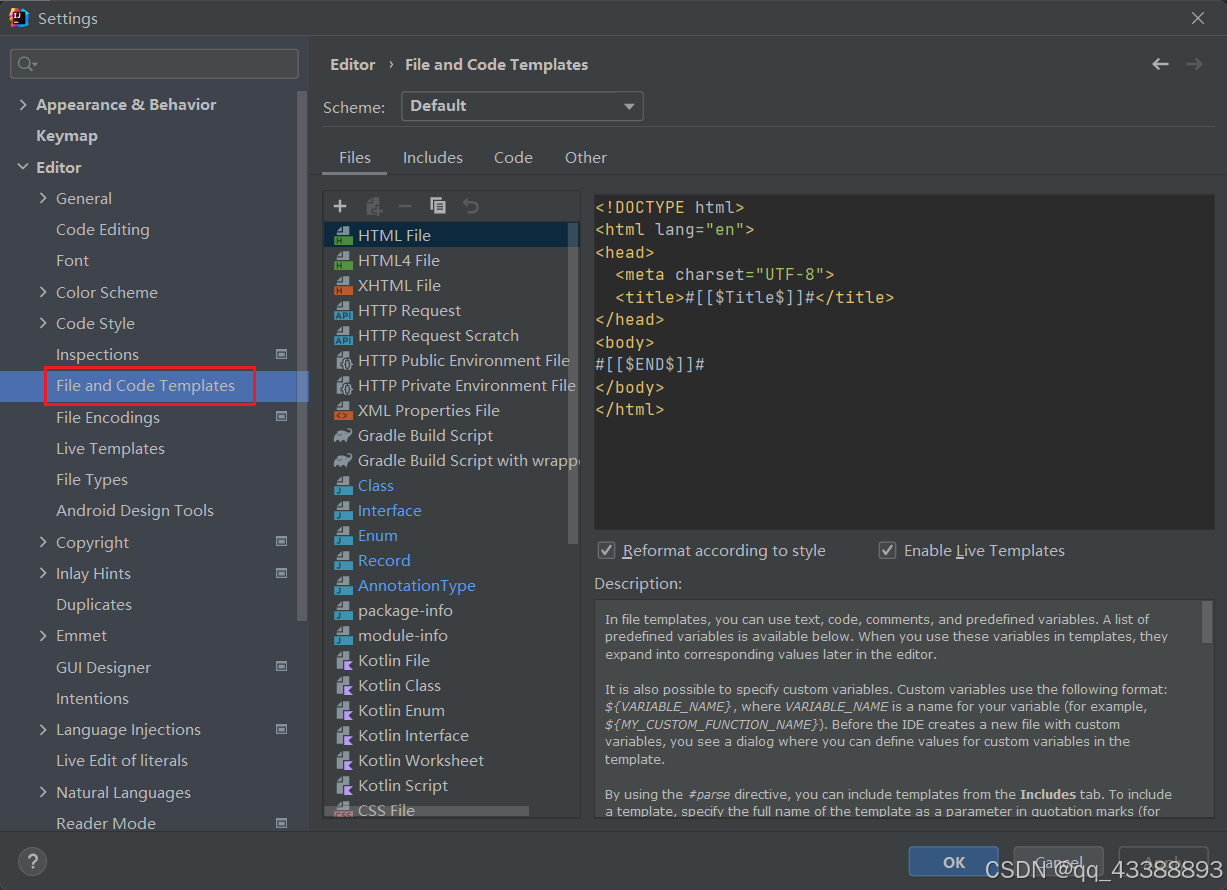Expand Appearance & Behavior section
Viewport: 1227px width, 890px height.
23,104
